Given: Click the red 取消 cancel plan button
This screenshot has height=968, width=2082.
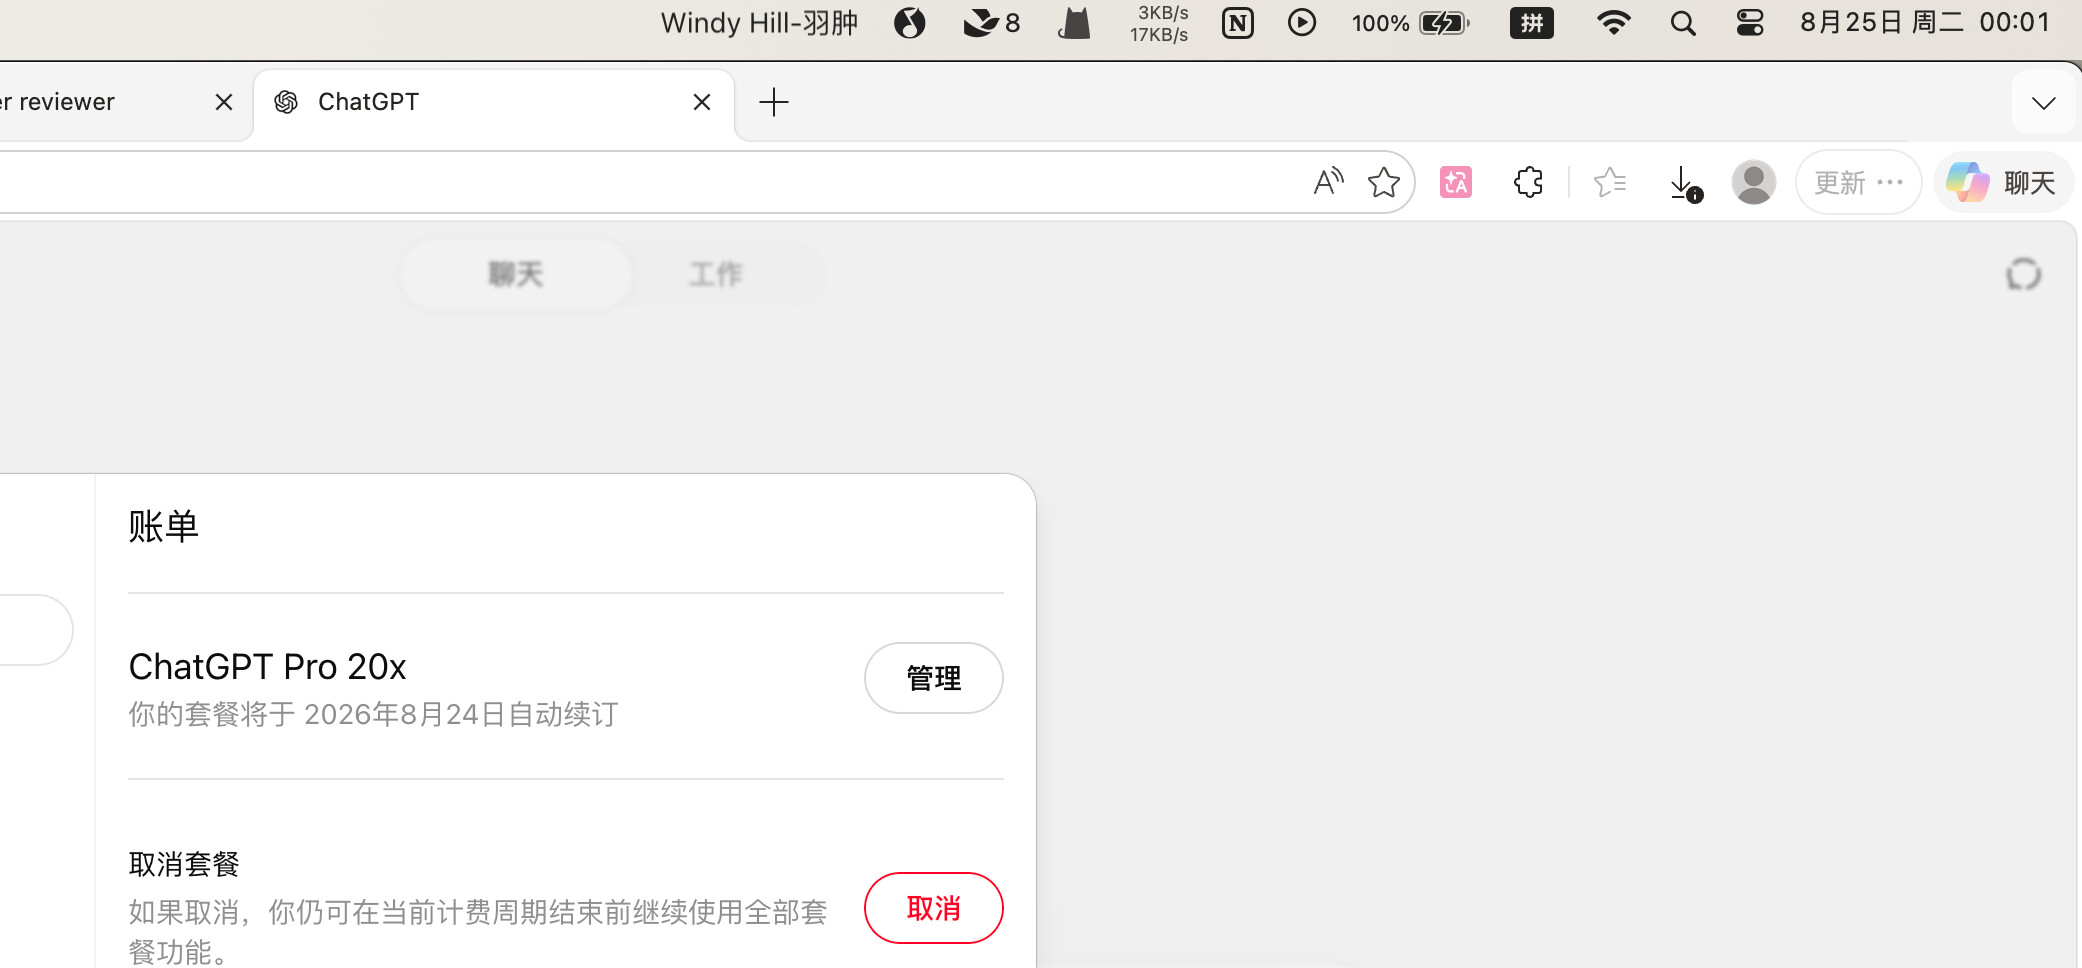Looking at the screenshot, I should coord(934,908).
